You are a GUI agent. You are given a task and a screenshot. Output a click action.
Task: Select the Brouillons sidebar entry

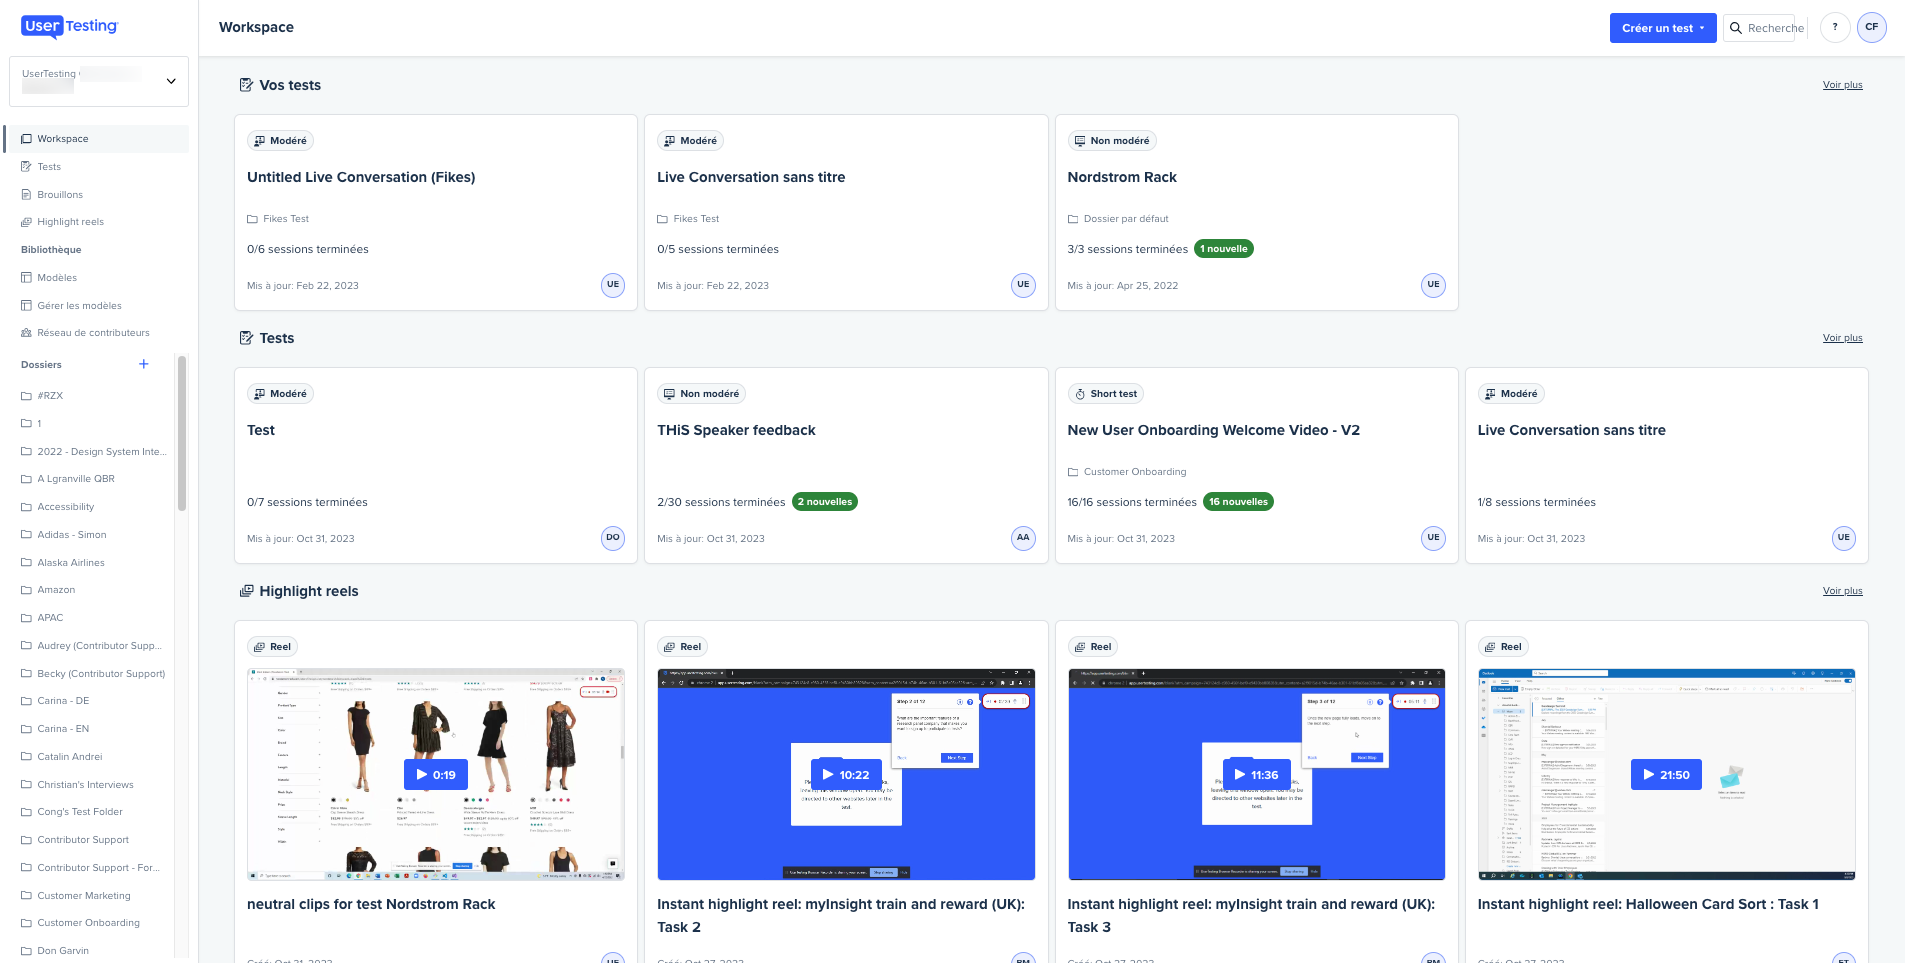60,194
